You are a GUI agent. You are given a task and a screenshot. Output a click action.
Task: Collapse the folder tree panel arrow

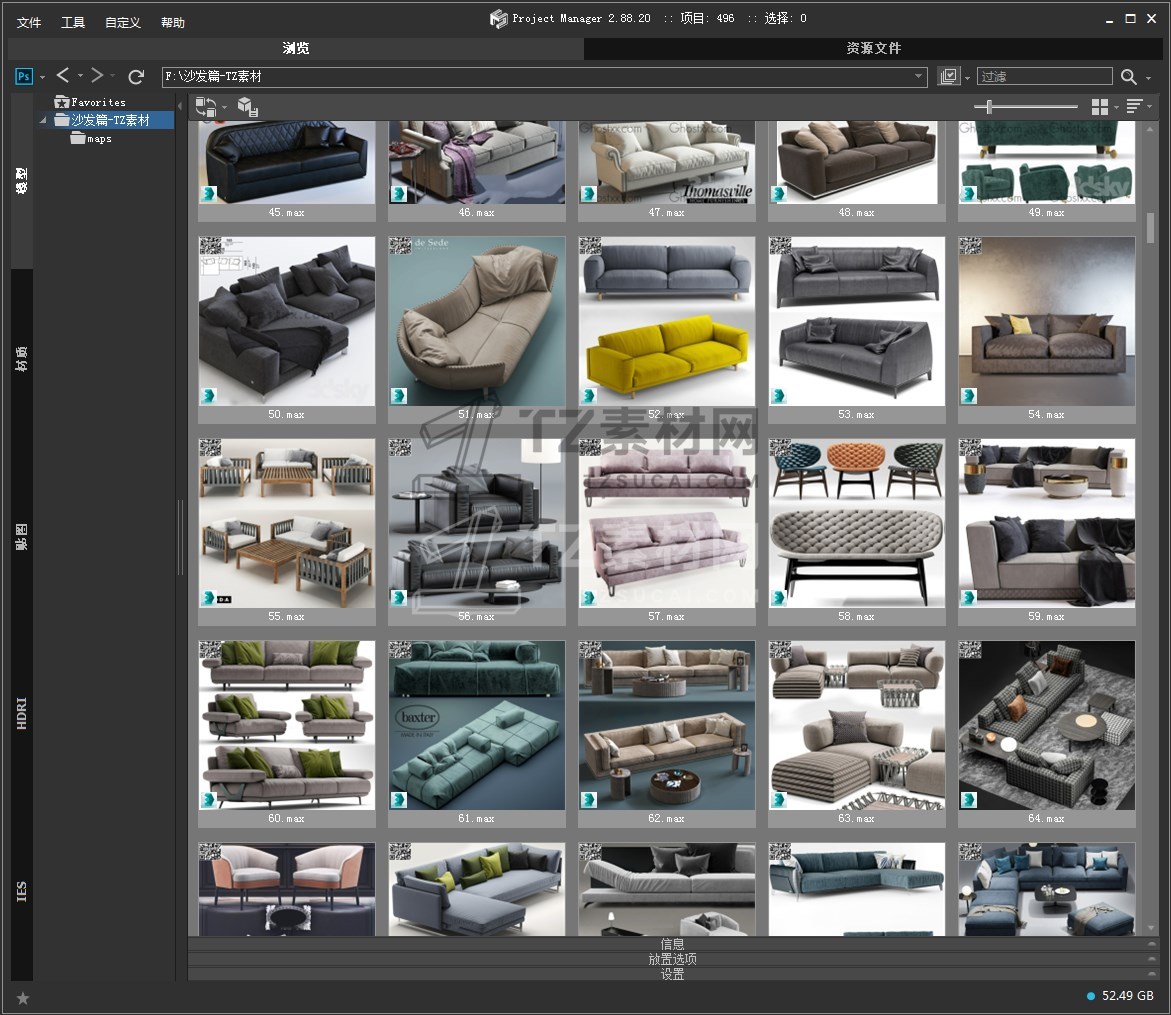(180, 106)
